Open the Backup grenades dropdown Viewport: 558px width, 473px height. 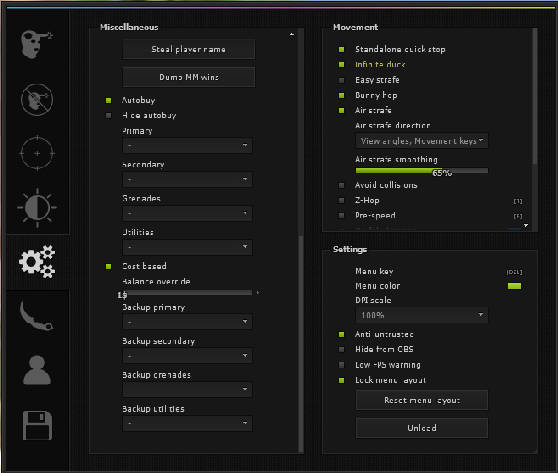[188, 390]
